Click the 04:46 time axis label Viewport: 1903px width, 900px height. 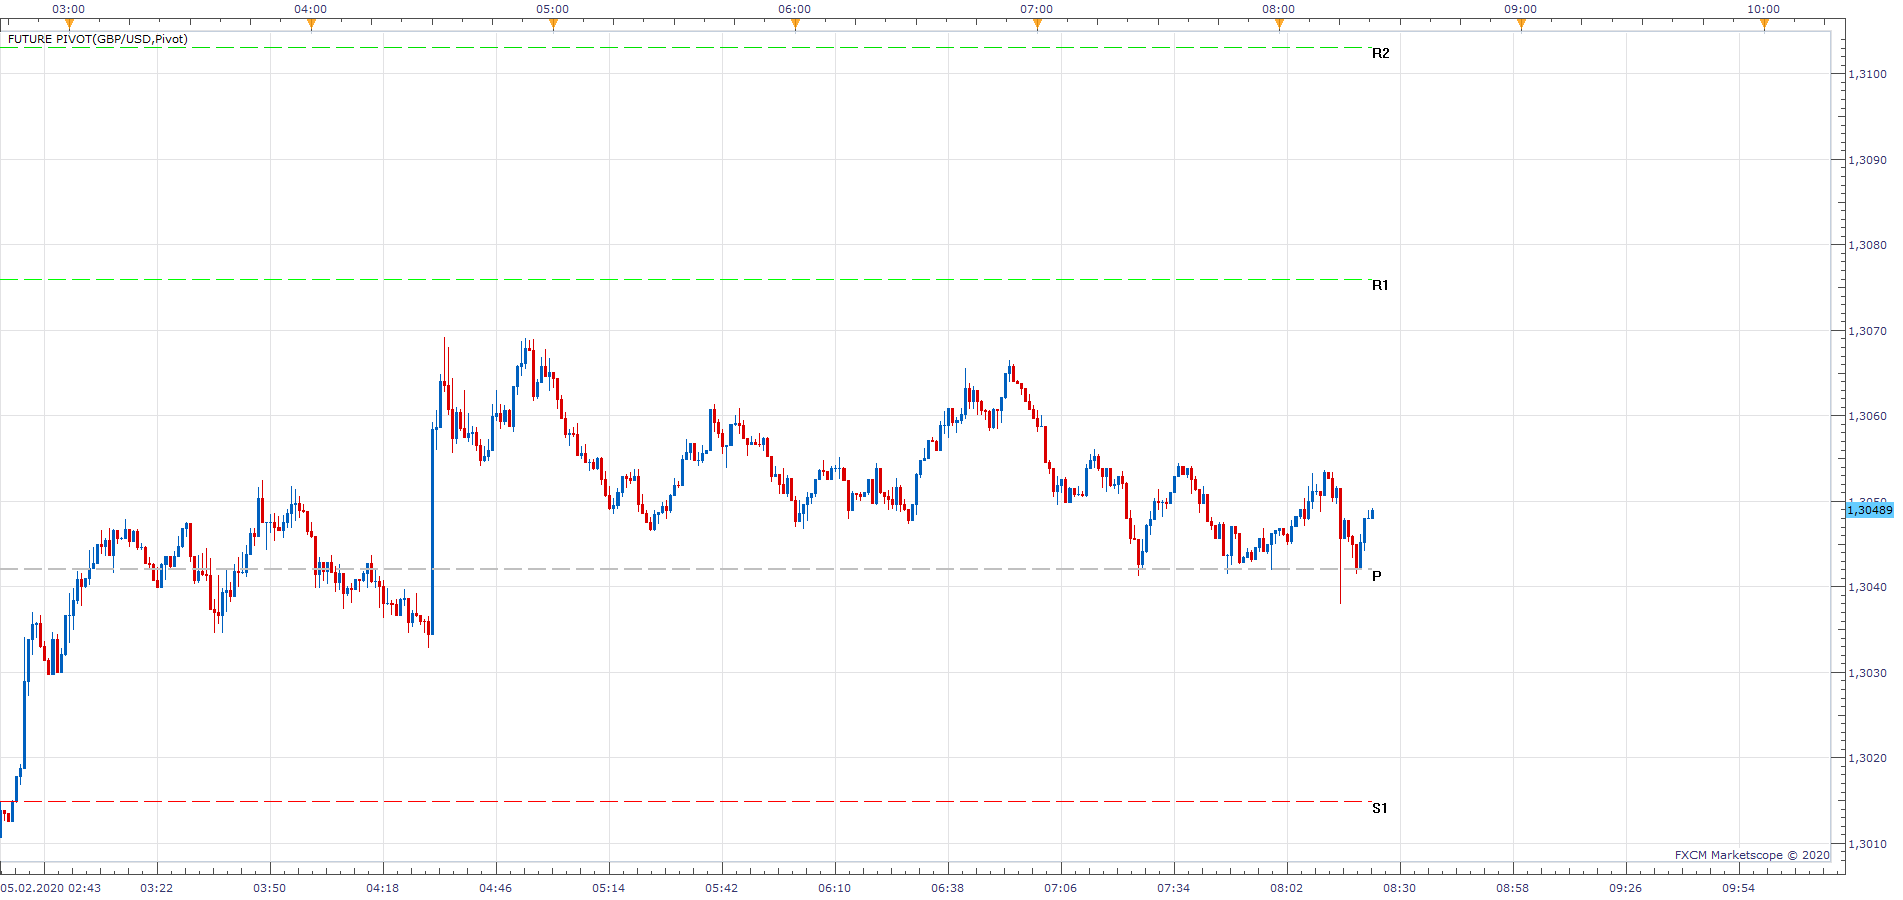coord(496,888)
